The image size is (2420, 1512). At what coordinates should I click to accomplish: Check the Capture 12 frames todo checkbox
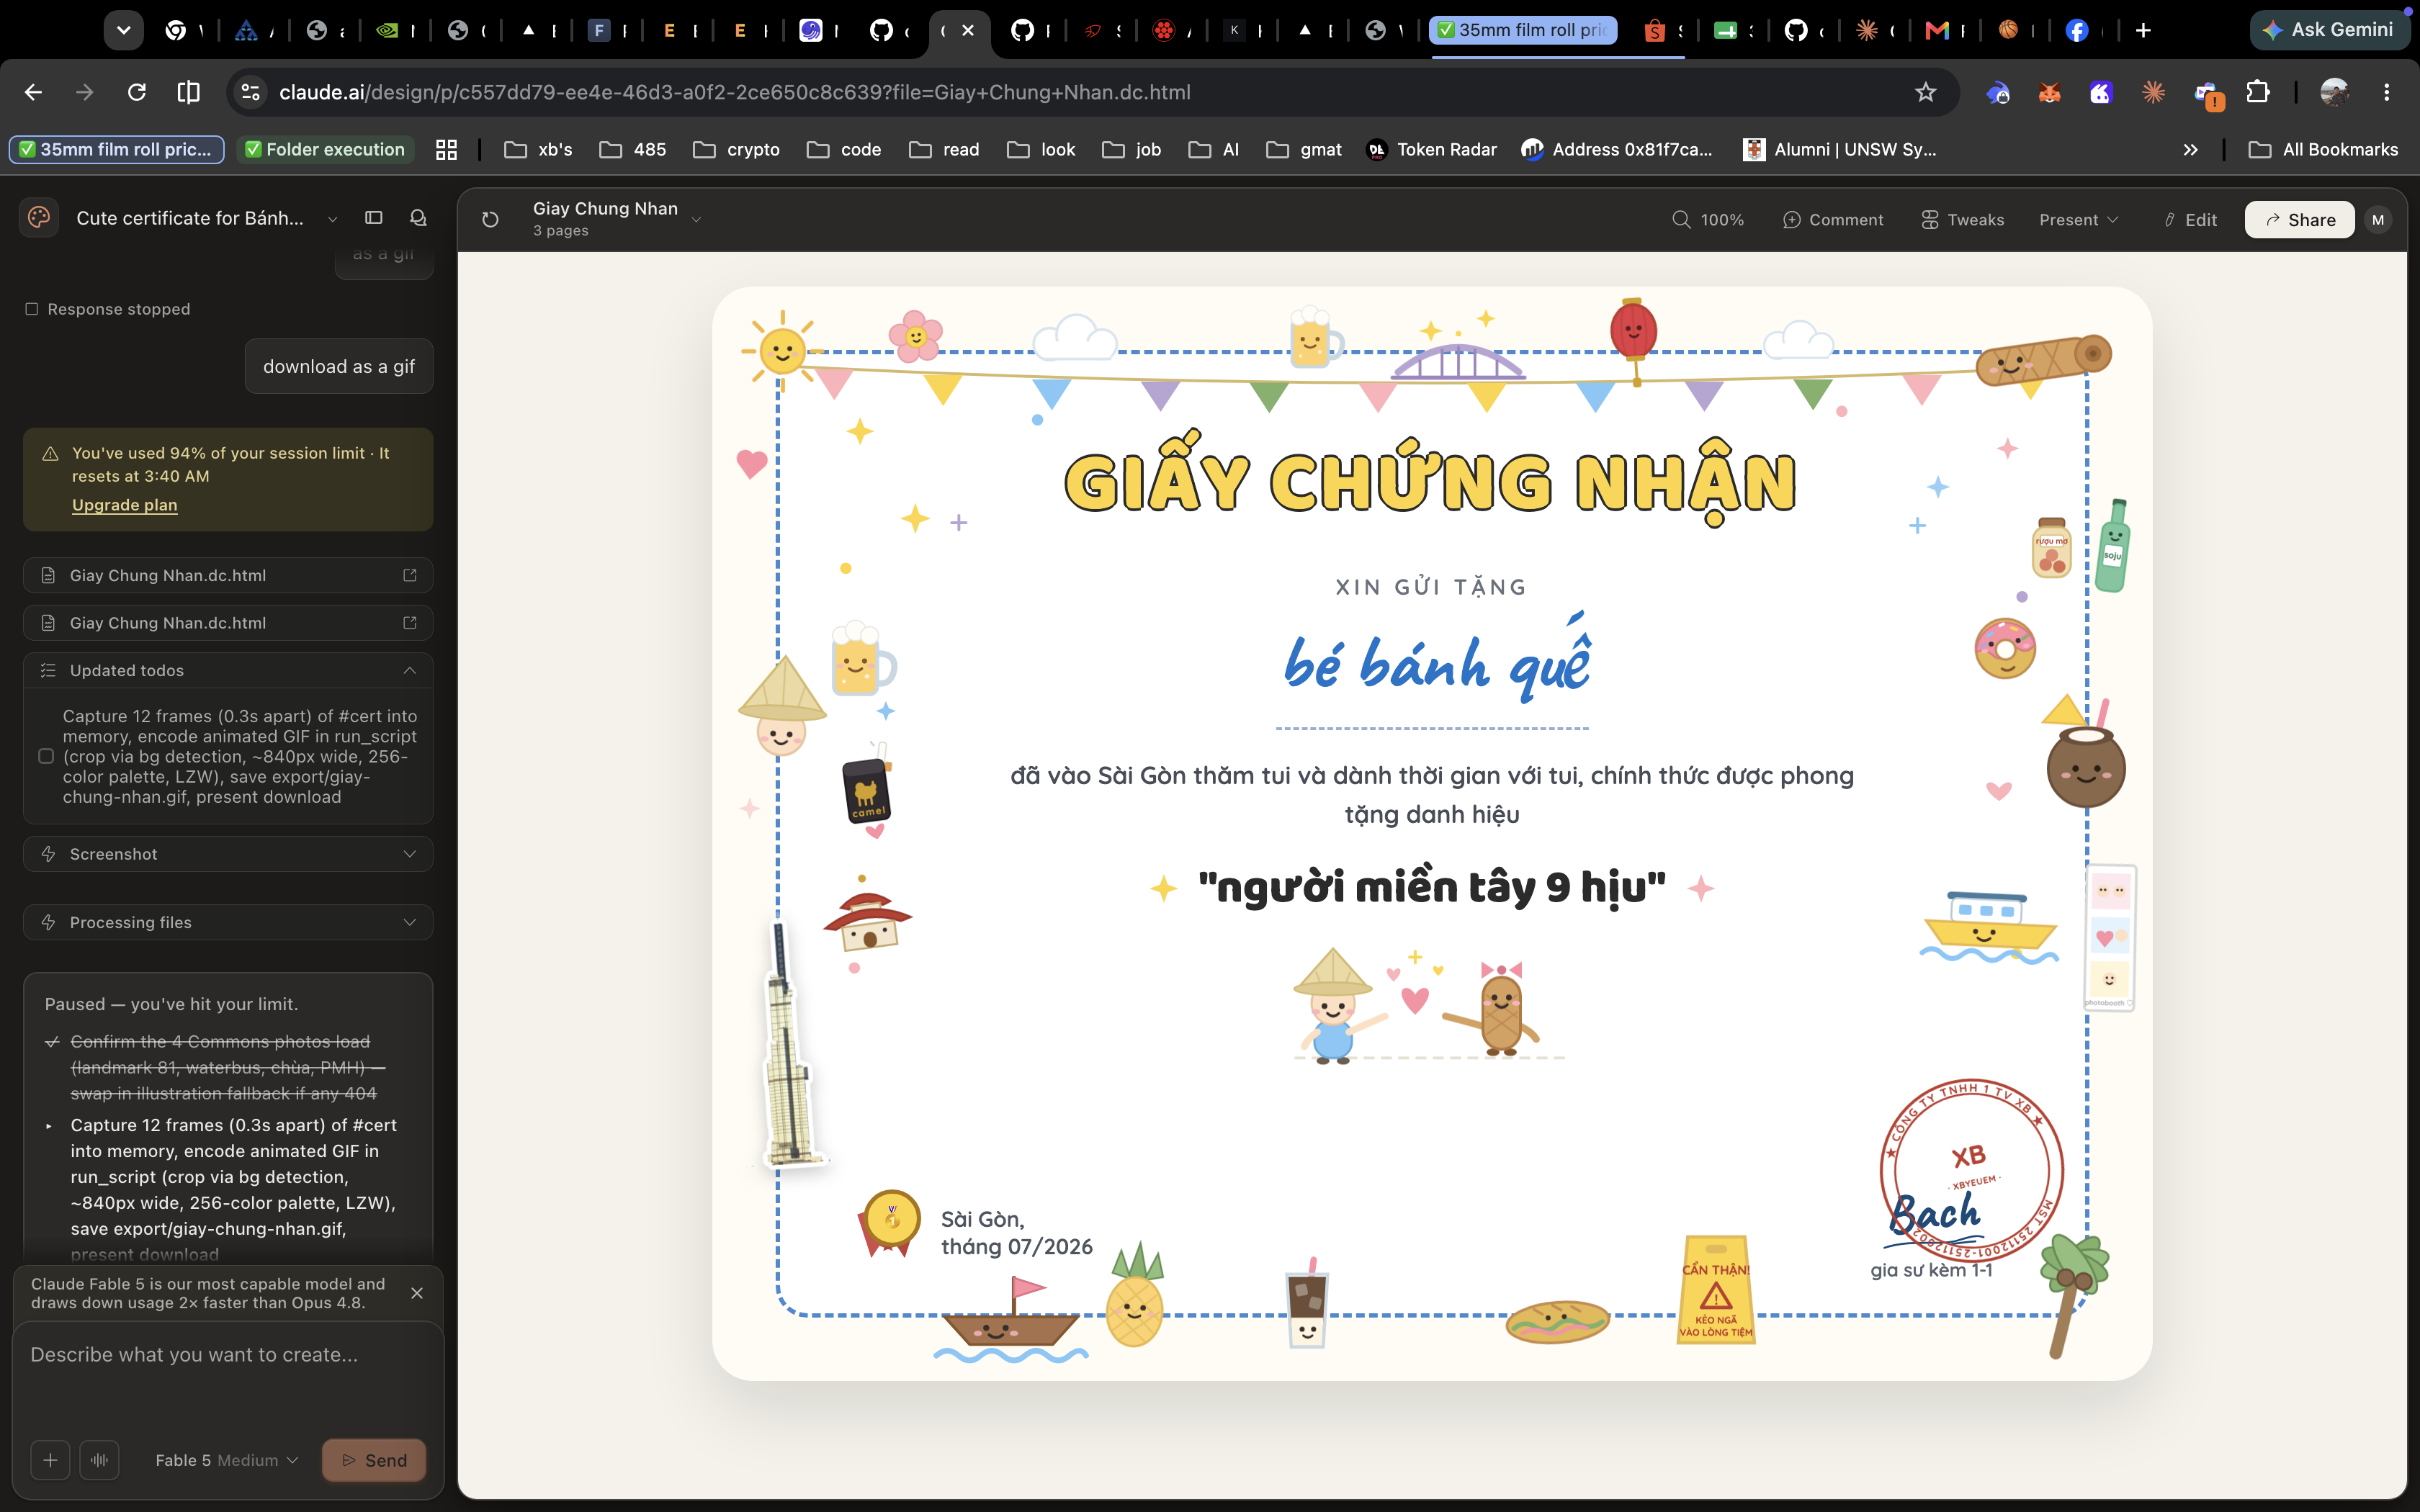coord(46,756)
